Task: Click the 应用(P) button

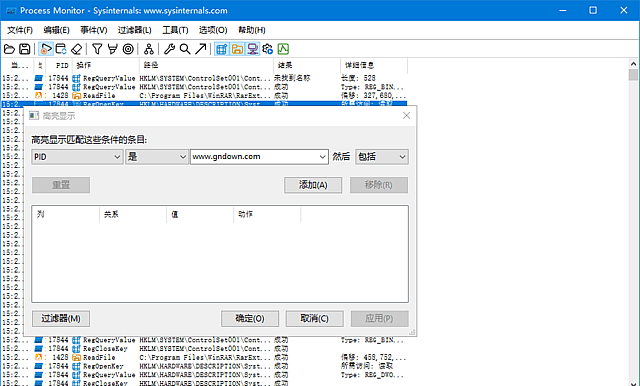Action: [x=379, y=318]
